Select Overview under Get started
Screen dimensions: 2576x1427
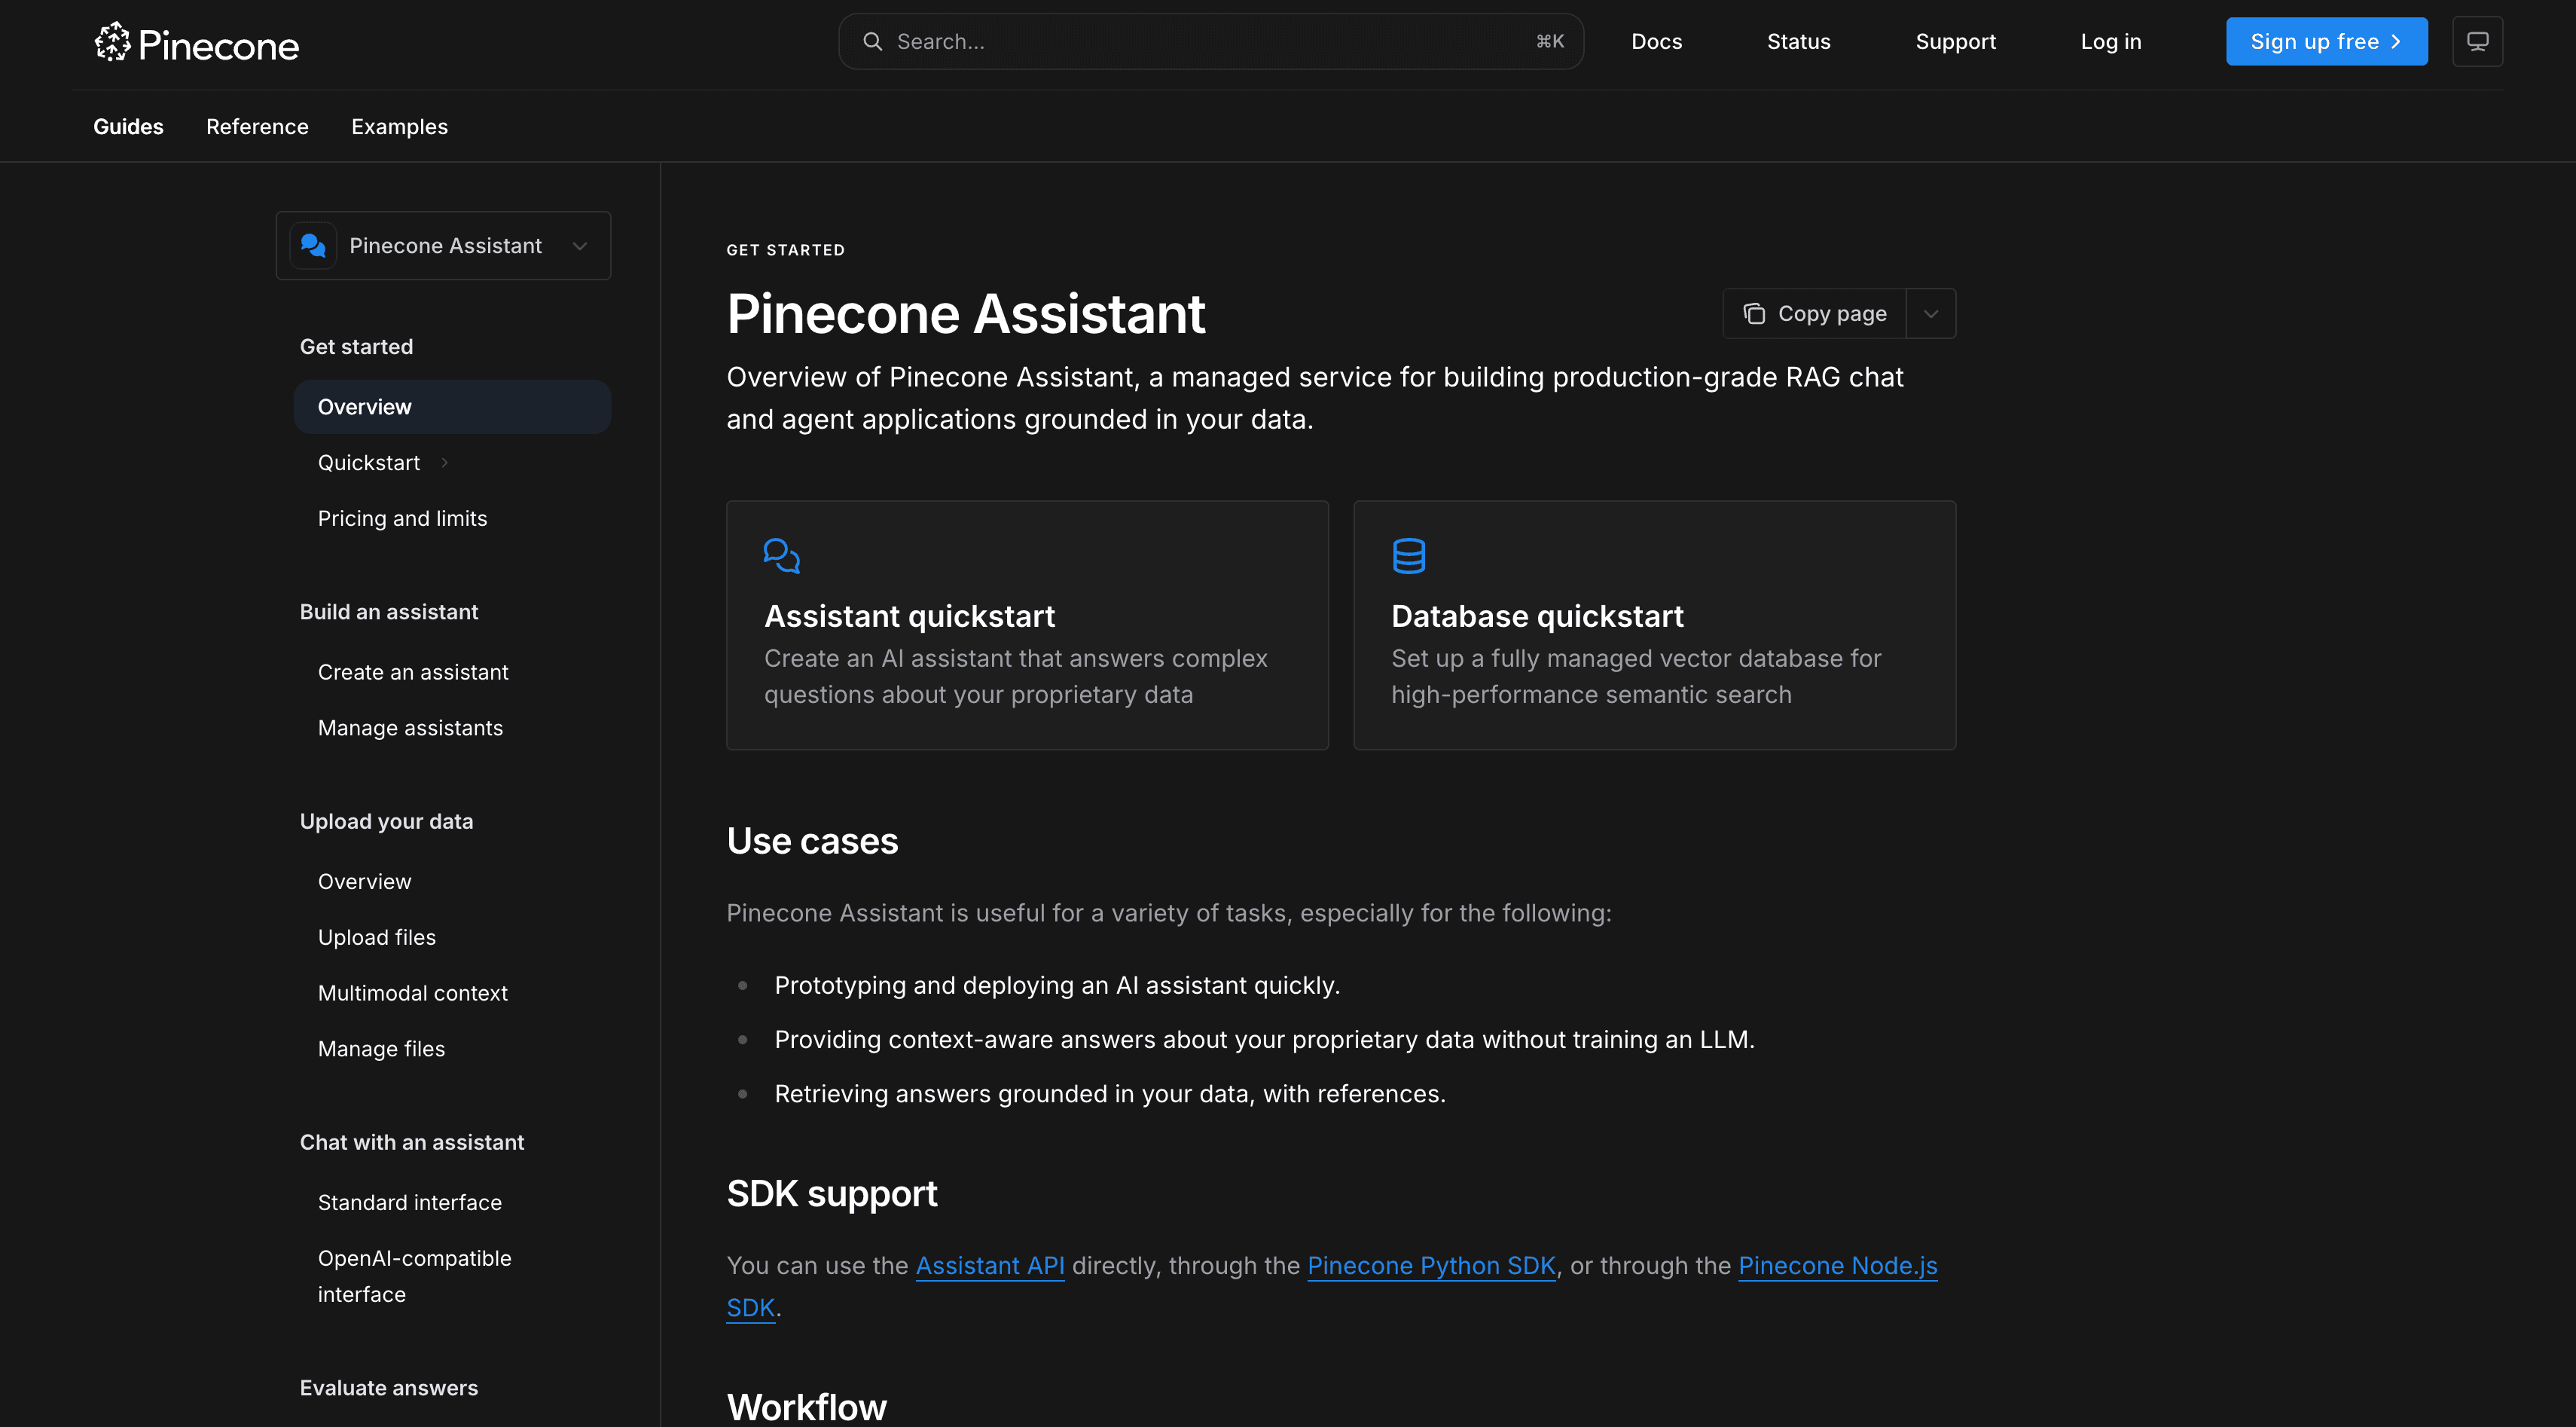point(452,407)
